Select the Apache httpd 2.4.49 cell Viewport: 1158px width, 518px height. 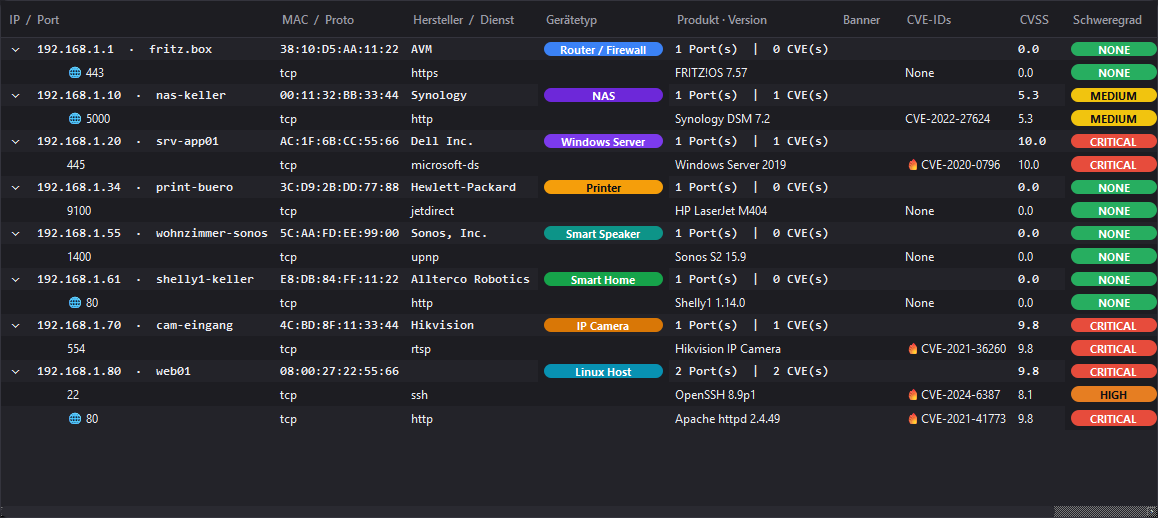coord(727,418)
